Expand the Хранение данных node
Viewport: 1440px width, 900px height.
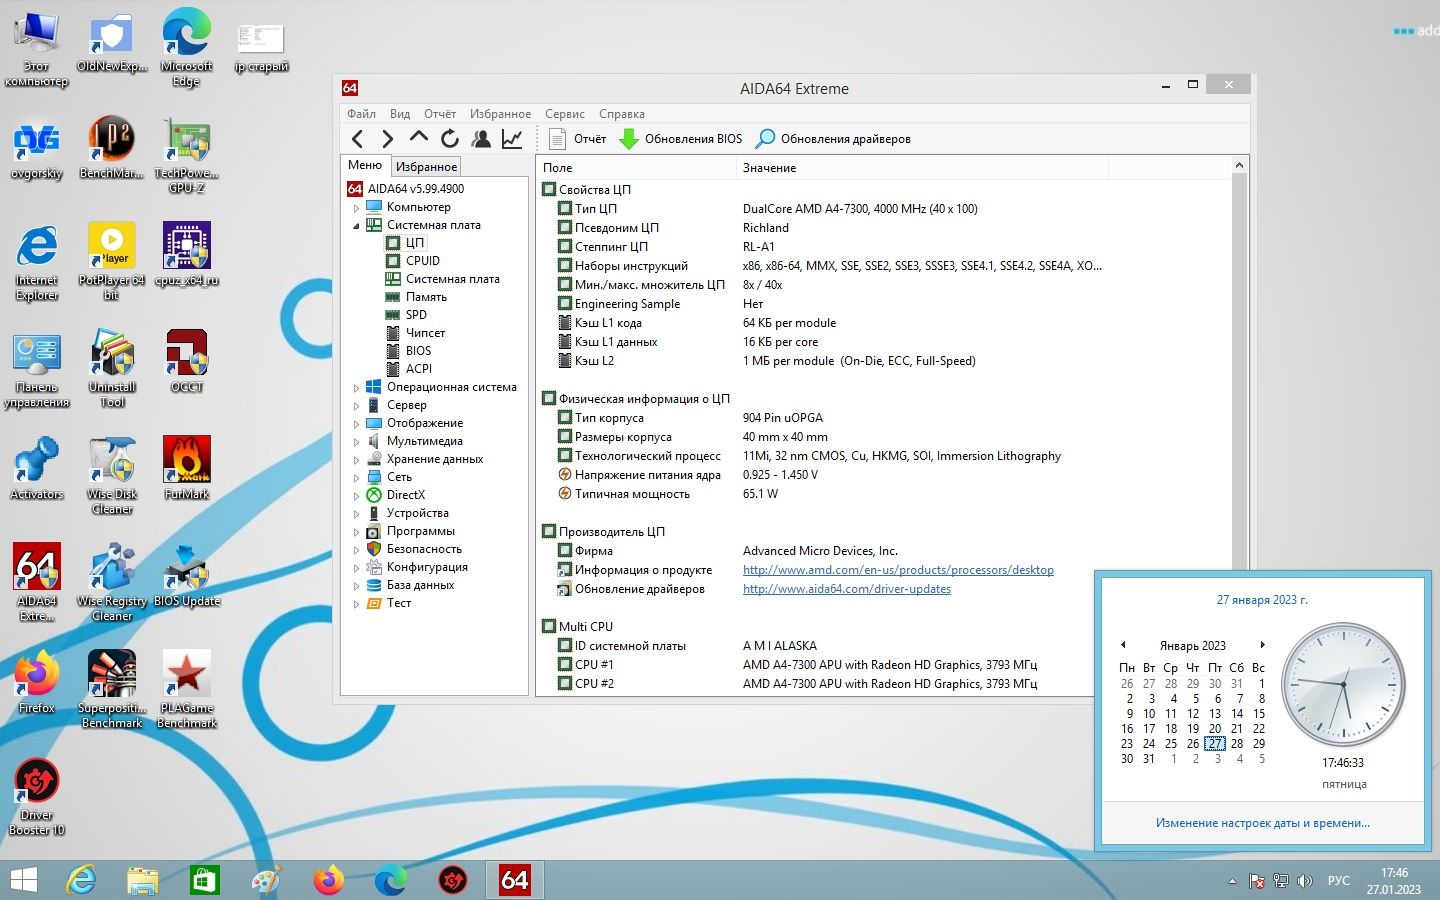[356, 460]
